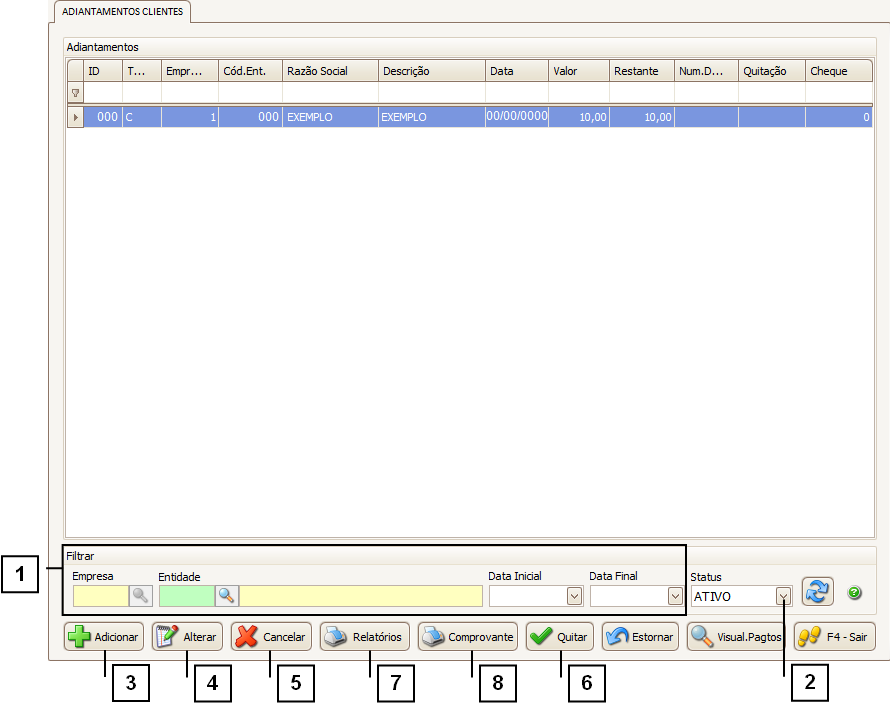Select the ADIANTAMENTOS CLIENTES tab
The image size is (890, 704).
point(122,12)
